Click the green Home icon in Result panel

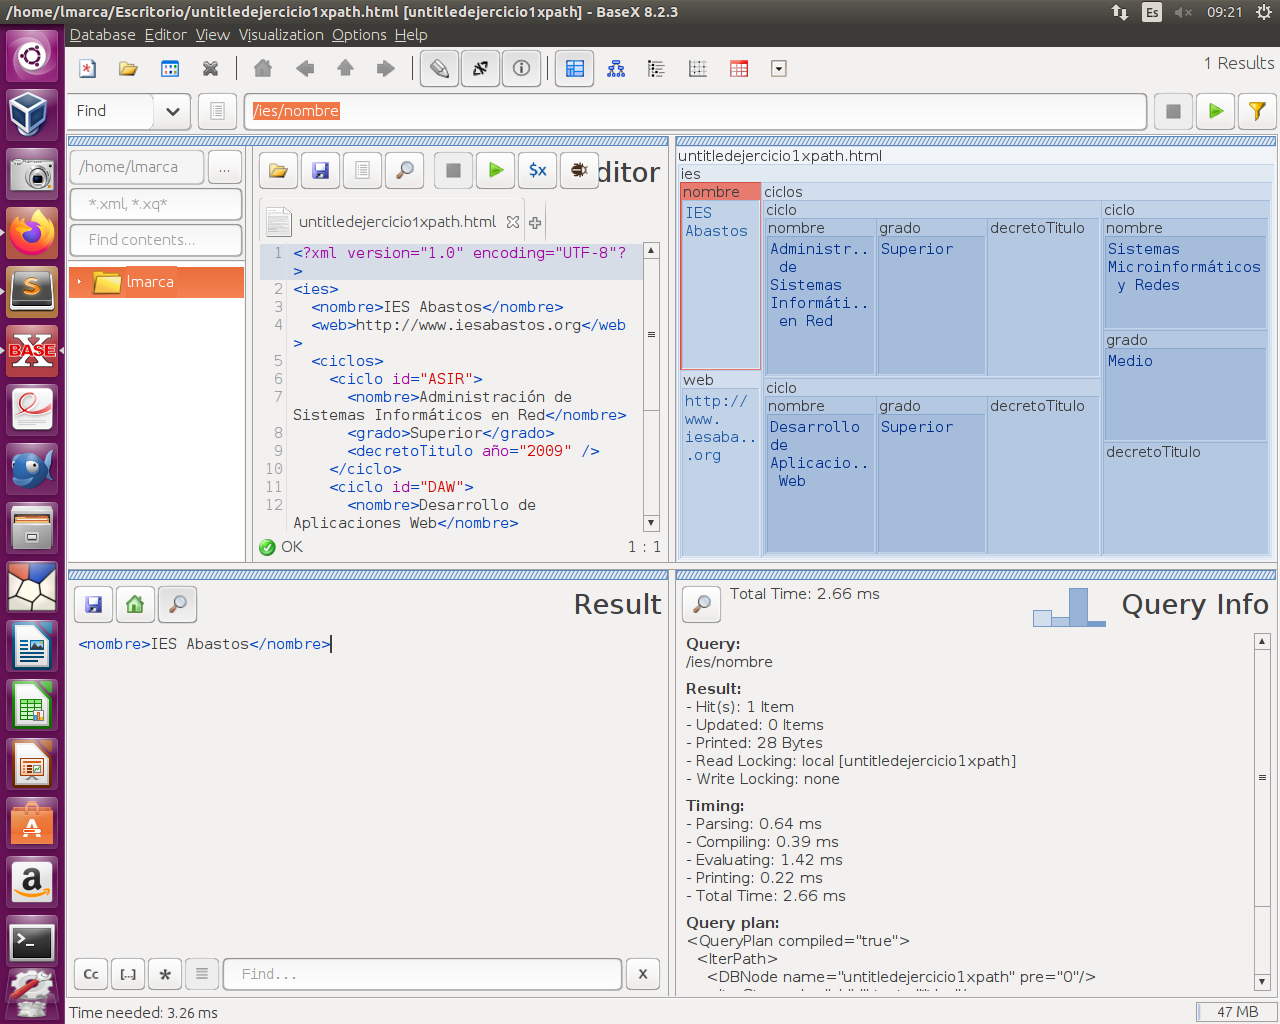tap(135, 604)
